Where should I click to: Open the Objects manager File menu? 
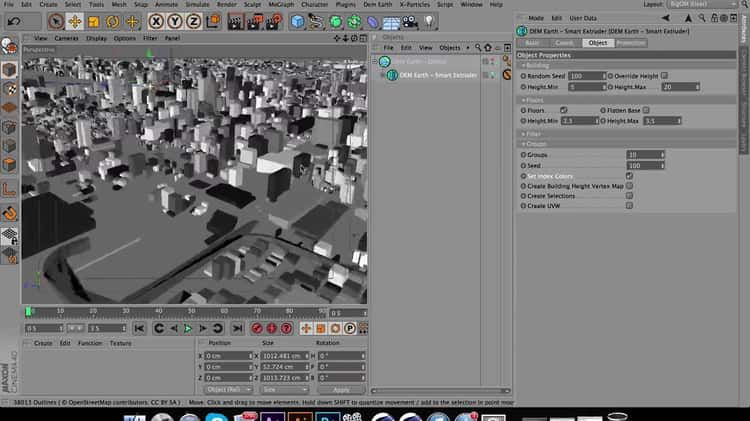click(x=388, y=48)
